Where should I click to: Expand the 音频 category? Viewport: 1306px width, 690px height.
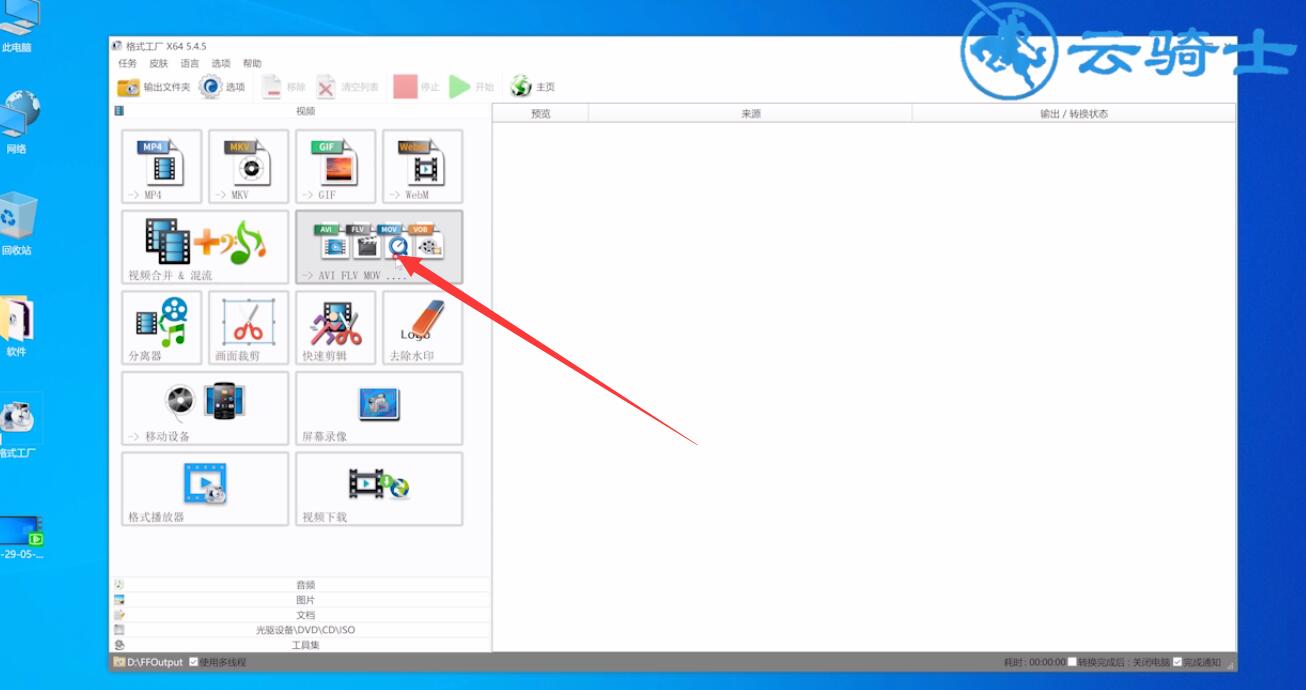tap(302, 585)
